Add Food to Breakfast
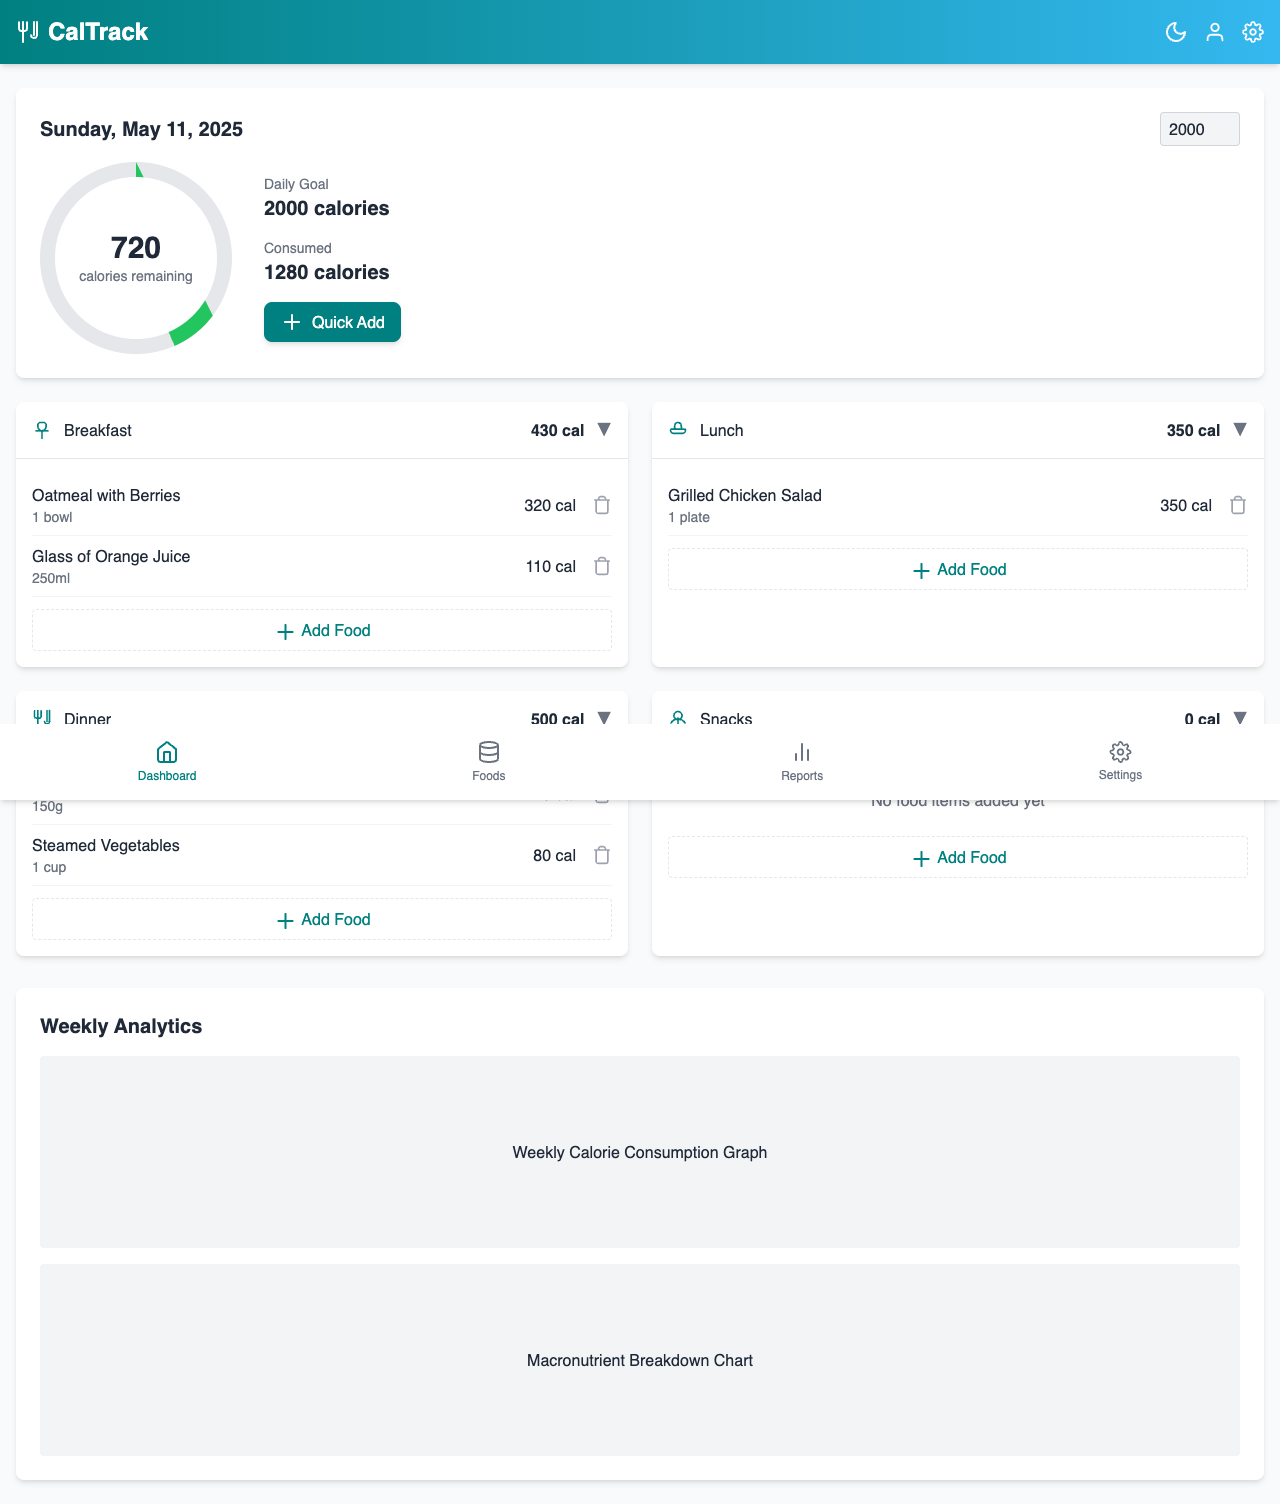 (322, 630)
